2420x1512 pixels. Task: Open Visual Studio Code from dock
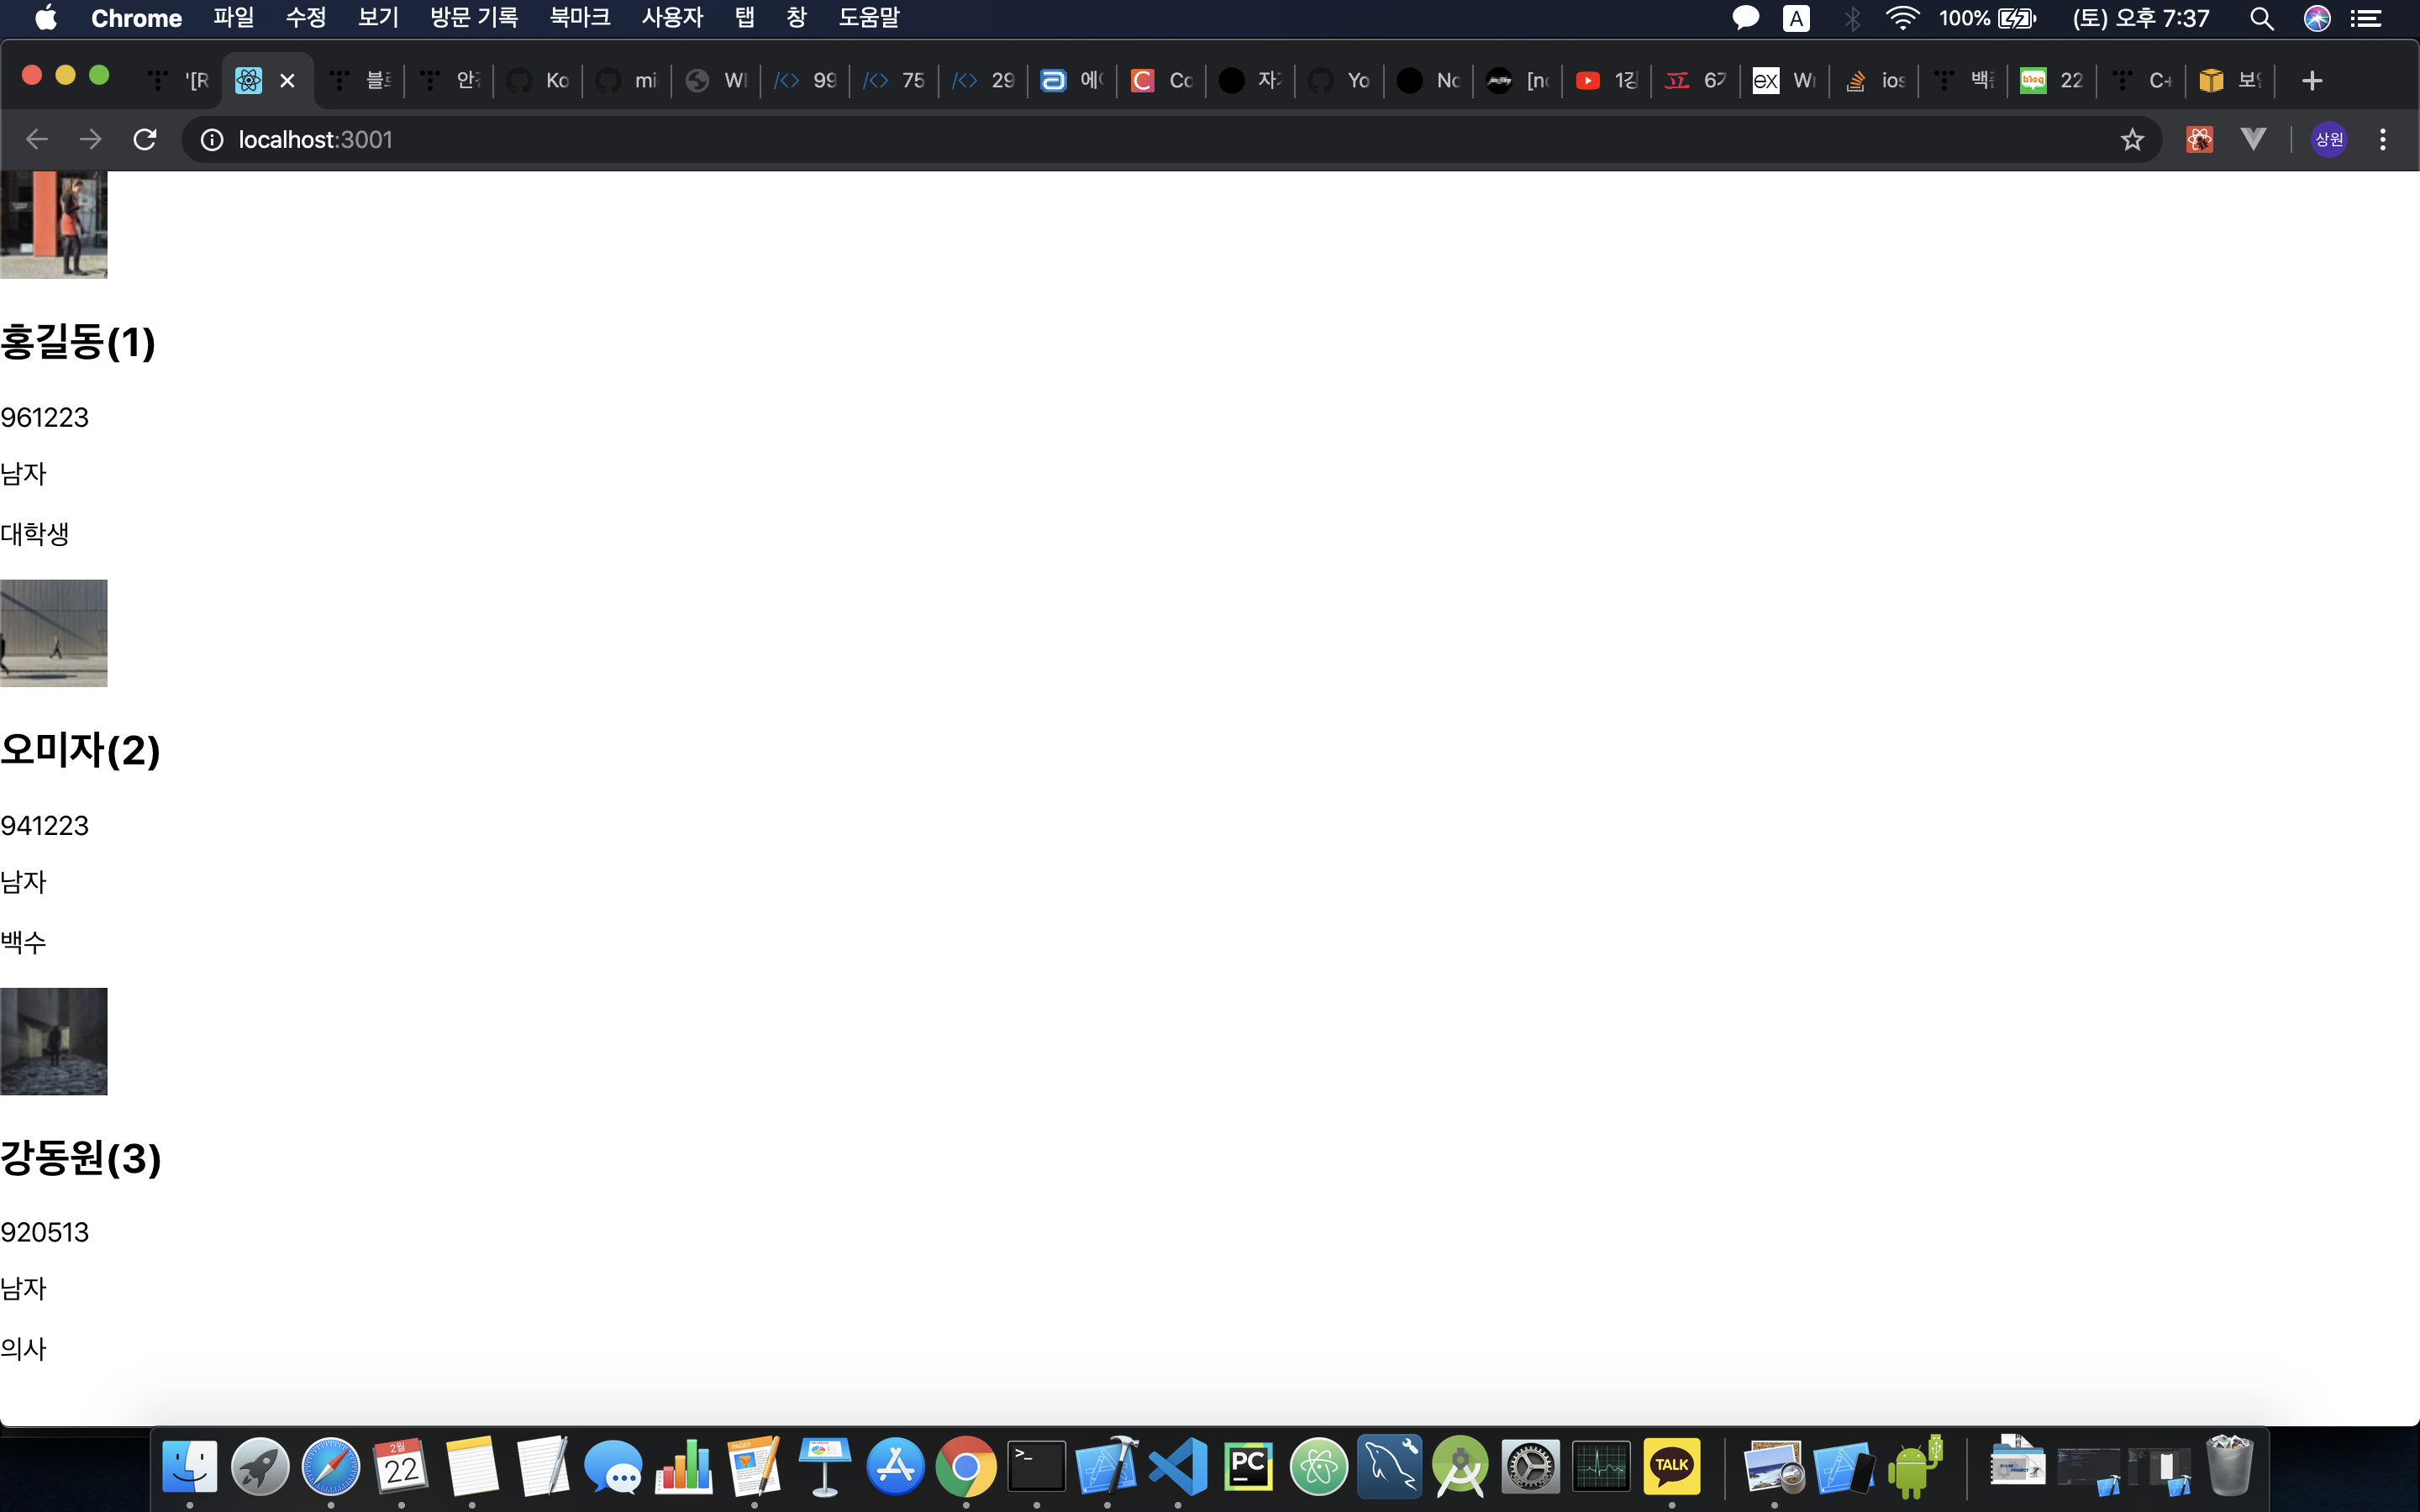click(1178, 1467)
